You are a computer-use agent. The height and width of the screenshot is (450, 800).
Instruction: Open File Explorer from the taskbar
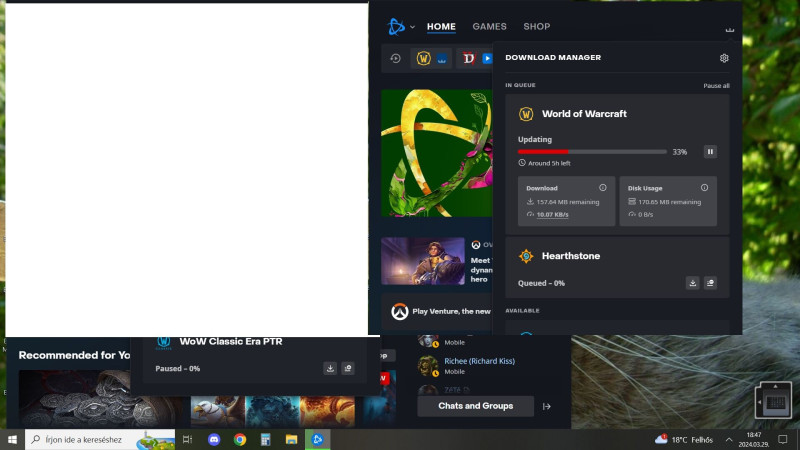(x=291, y=439)
